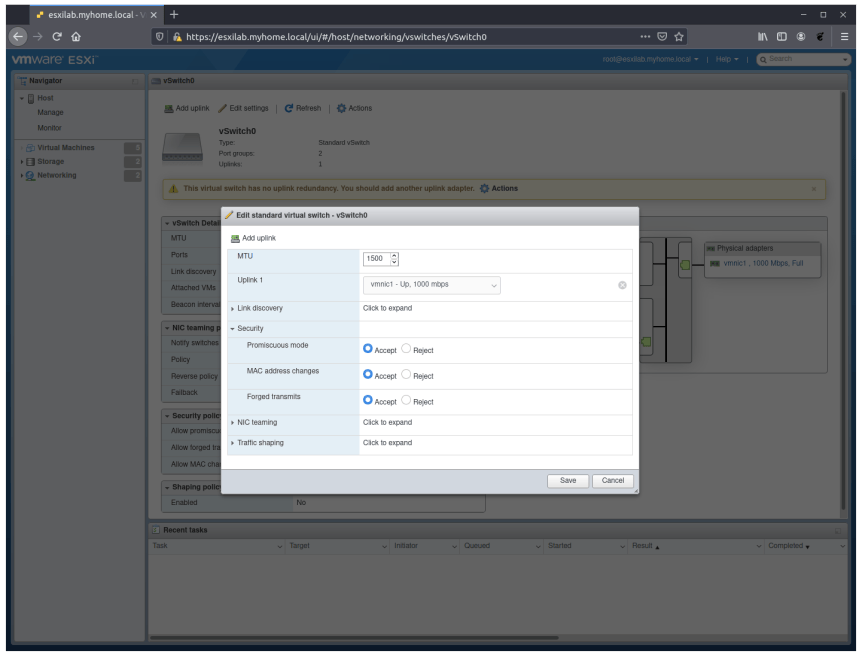The height and width of the screenshot is (657, 862).
Task: Click the Storage icon in the Navigator
Action: [x=30, y=162]
